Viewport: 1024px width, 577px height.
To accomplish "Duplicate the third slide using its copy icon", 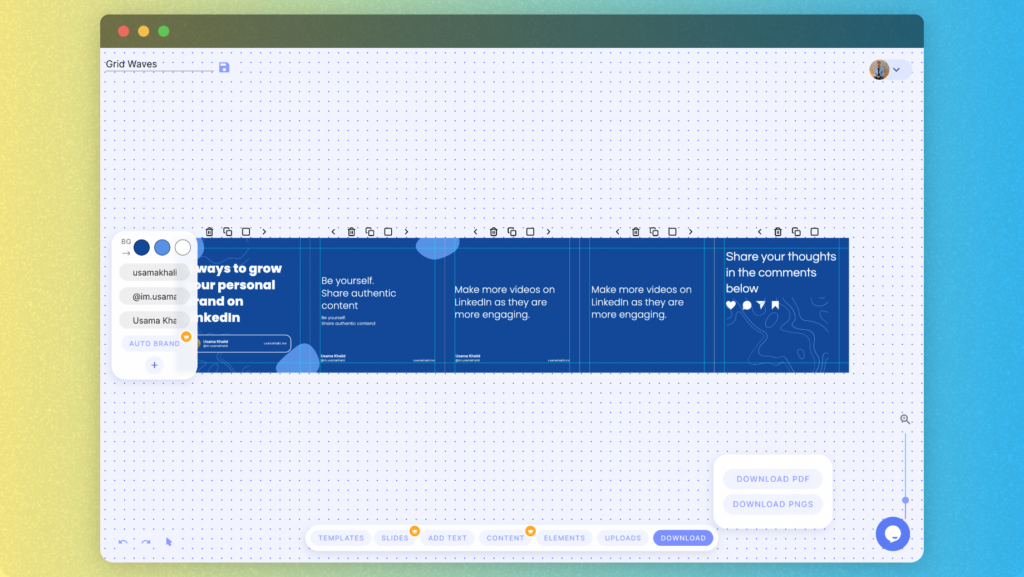I will click(512, 232).
